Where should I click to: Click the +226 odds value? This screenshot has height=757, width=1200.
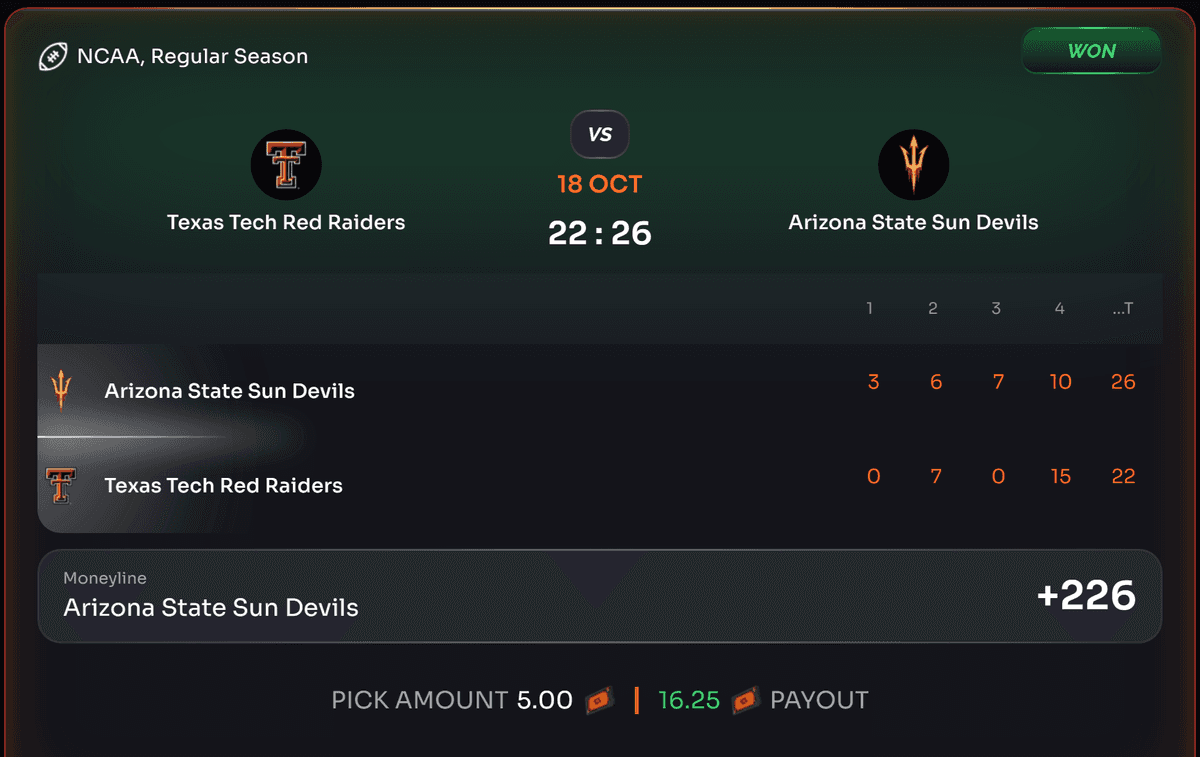1086,596
